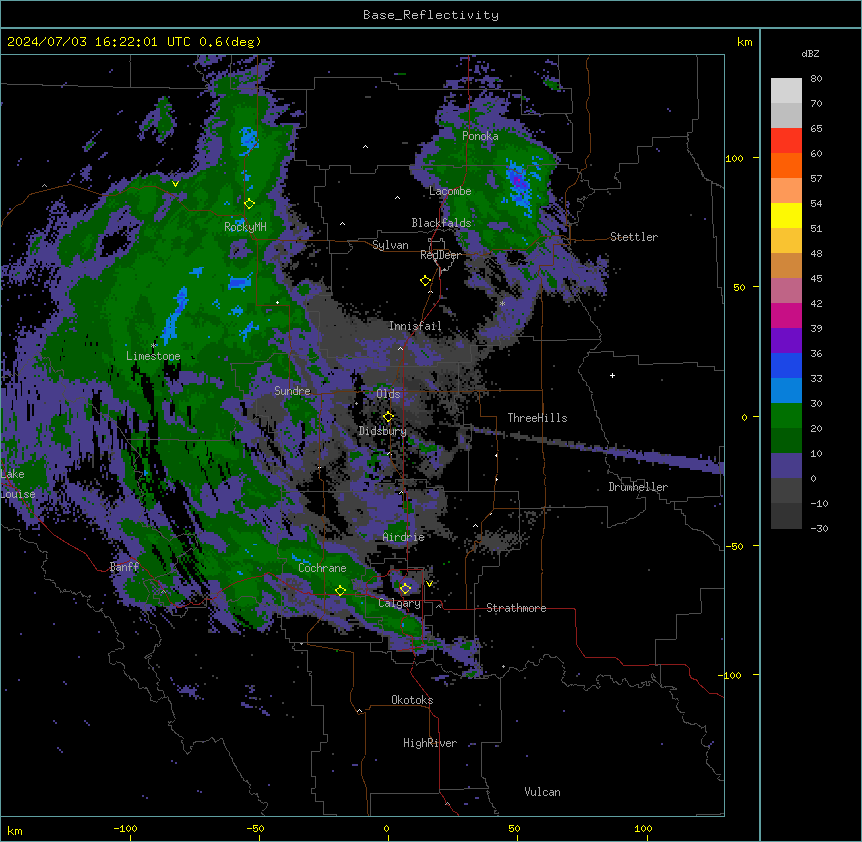Click the yellow diamond marker below RedDeer
862x842 pixels.
click(x=425, y=281)
